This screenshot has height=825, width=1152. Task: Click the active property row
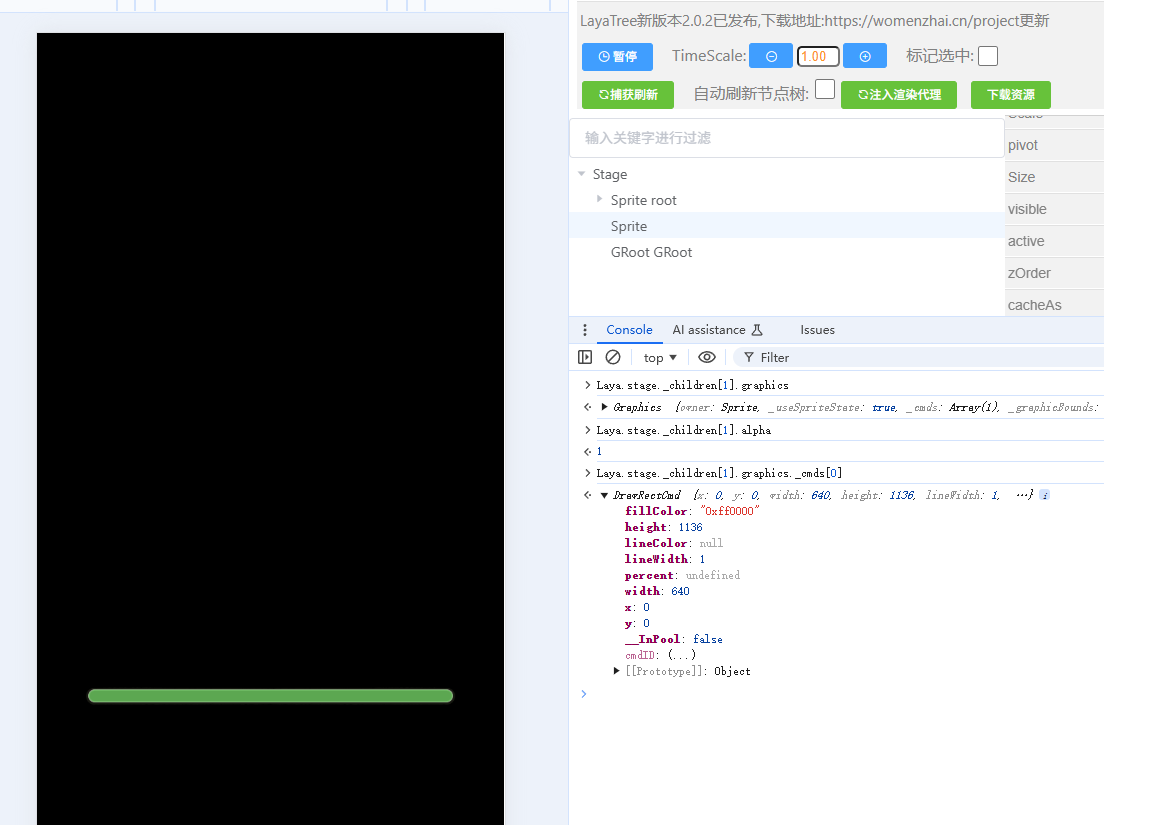pyautogui.click(x=1054, y=241)
